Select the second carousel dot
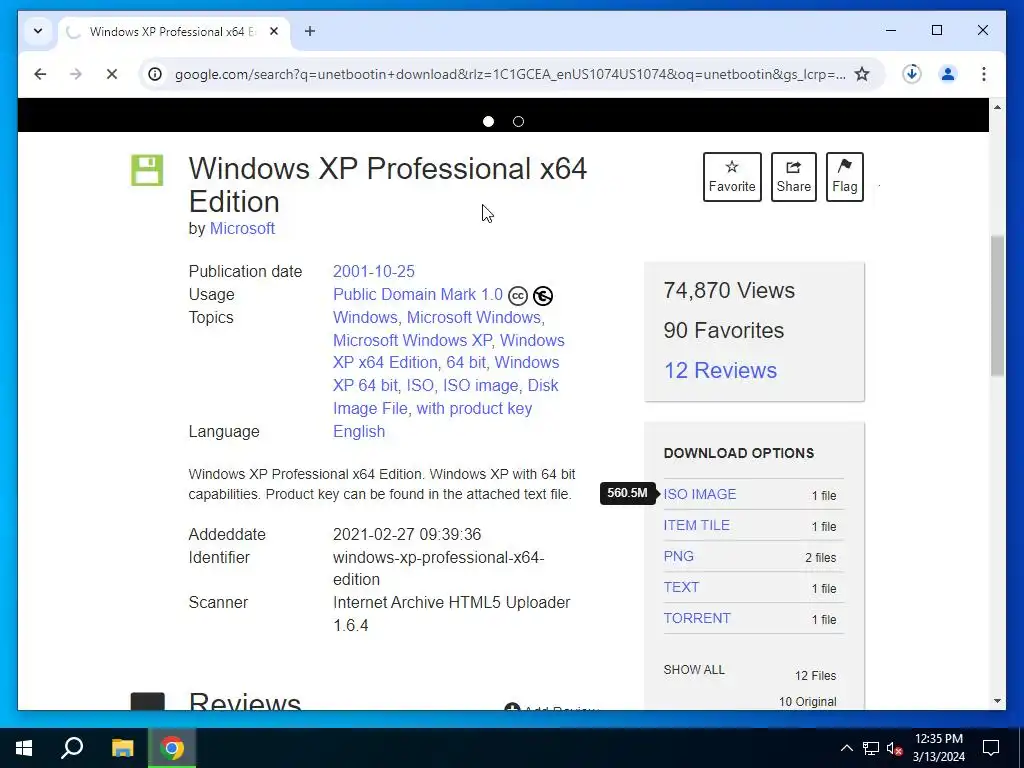 519,121
